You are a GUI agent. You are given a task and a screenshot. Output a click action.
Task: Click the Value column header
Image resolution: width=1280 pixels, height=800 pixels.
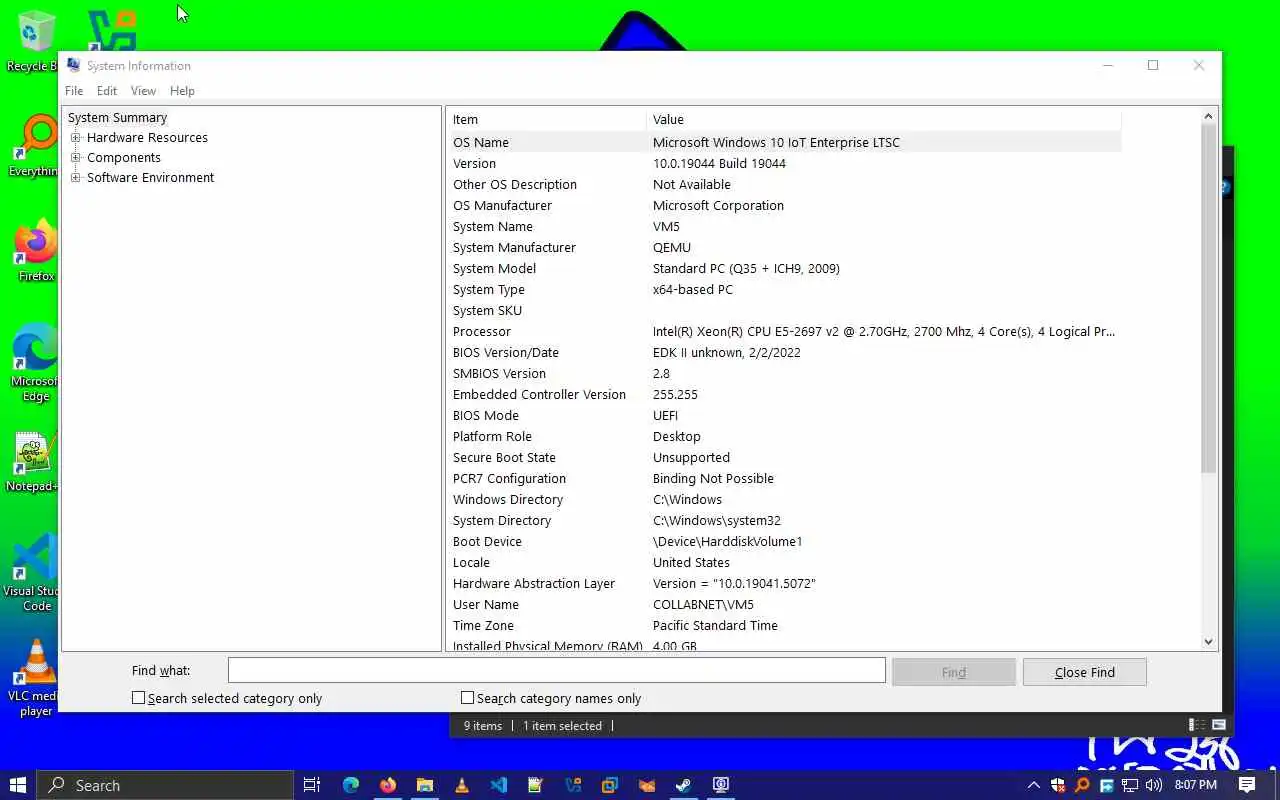(884, 119)
